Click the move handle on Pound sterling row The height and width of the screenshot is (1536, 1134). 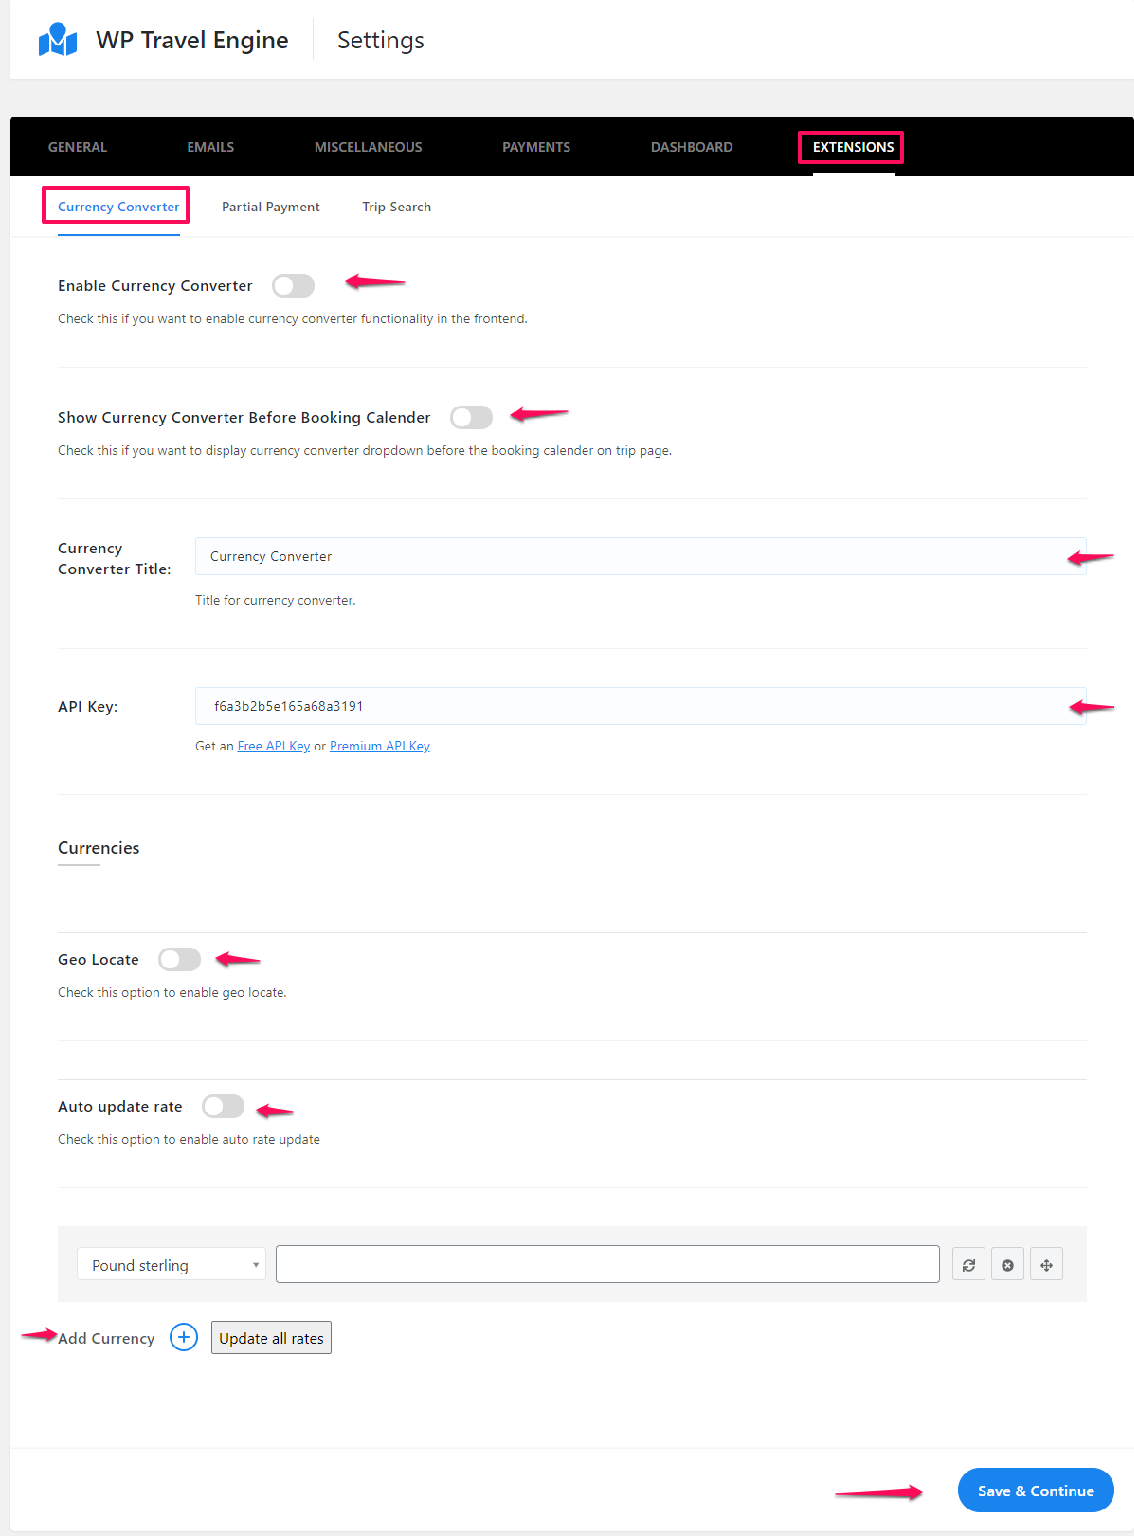pos(1046,1265)
